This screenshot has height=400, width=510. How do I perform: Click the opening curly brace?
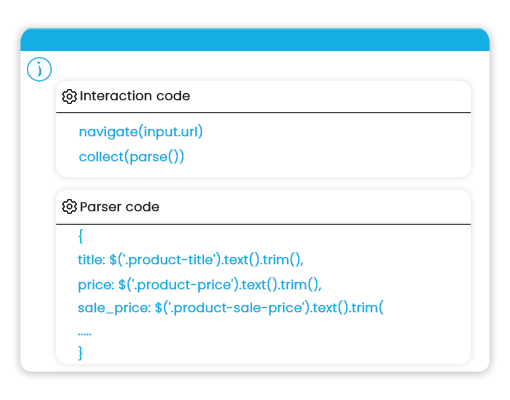tap(80, 236)
